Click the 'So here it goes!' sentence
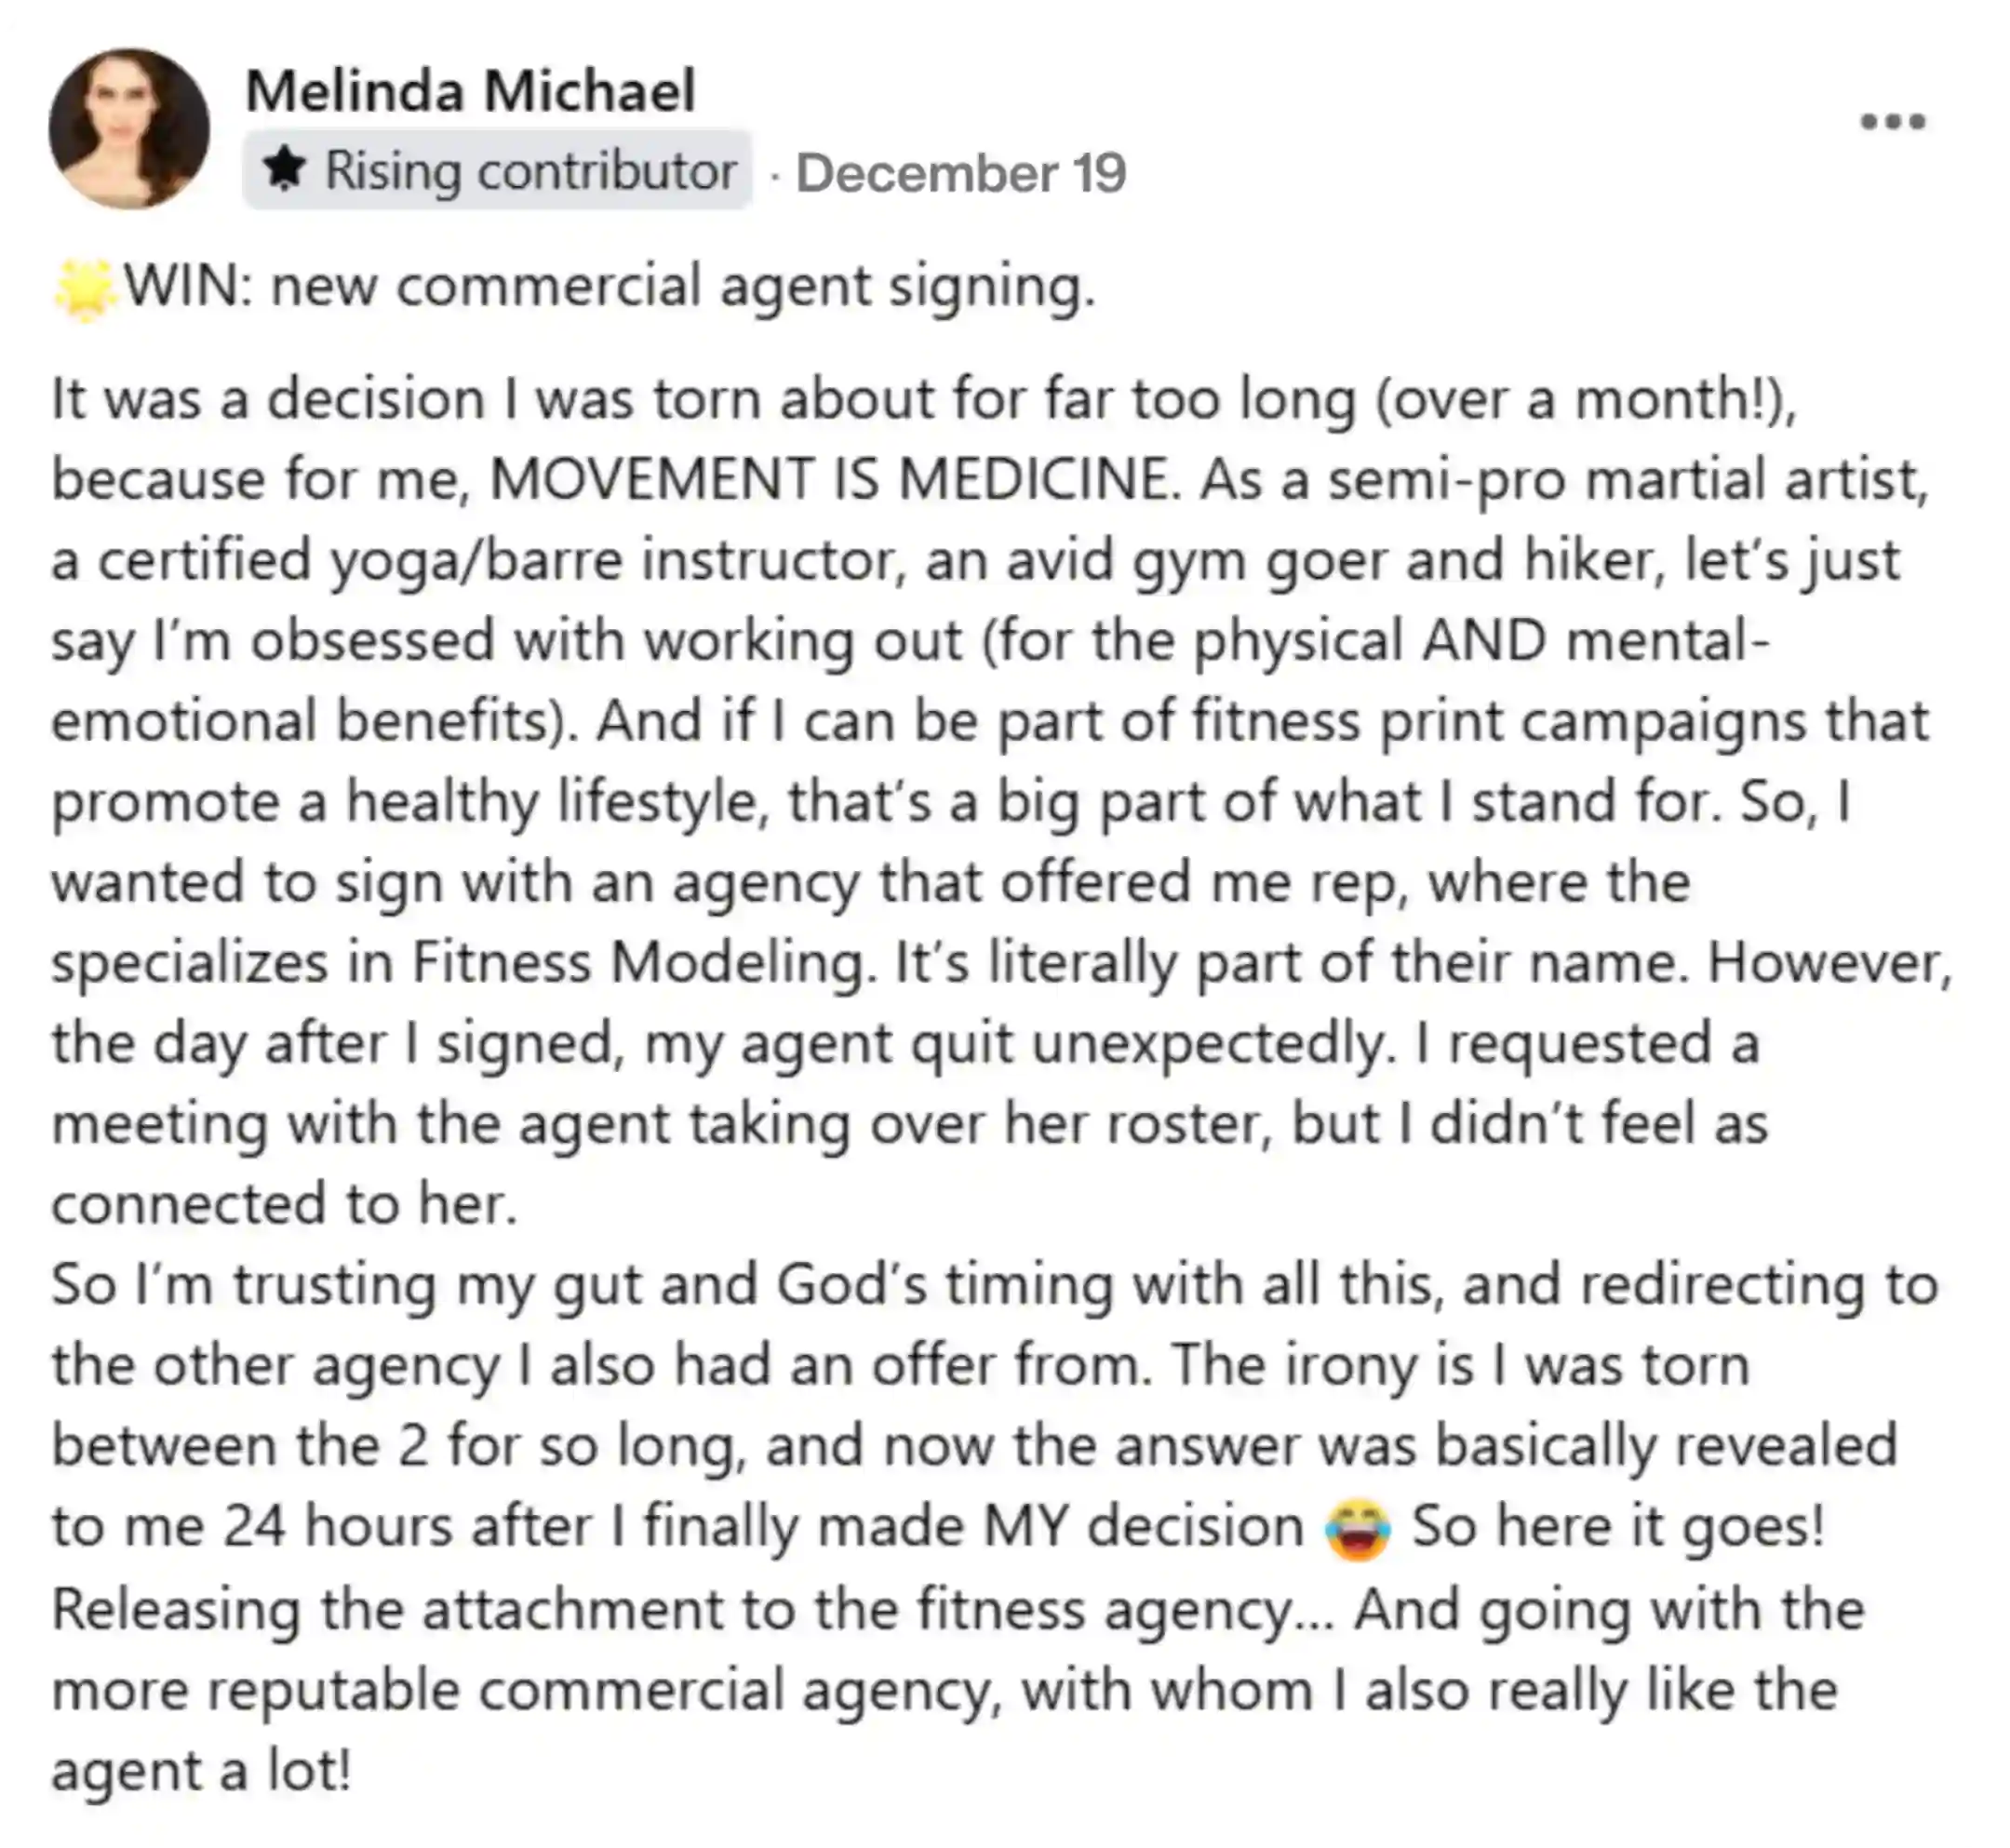The height and width of the screenshot is (1848, 2010). (x=1618, y=1528)
